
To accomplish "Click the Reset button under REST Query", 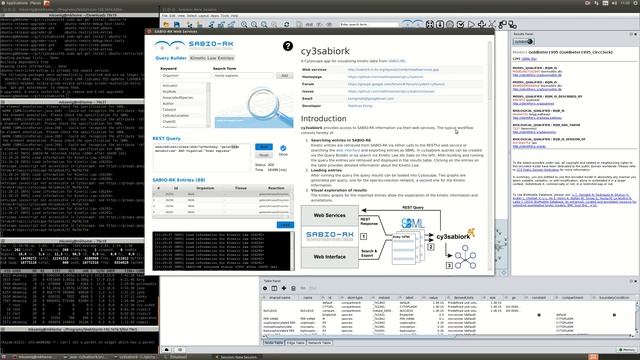I will (264, 155).
